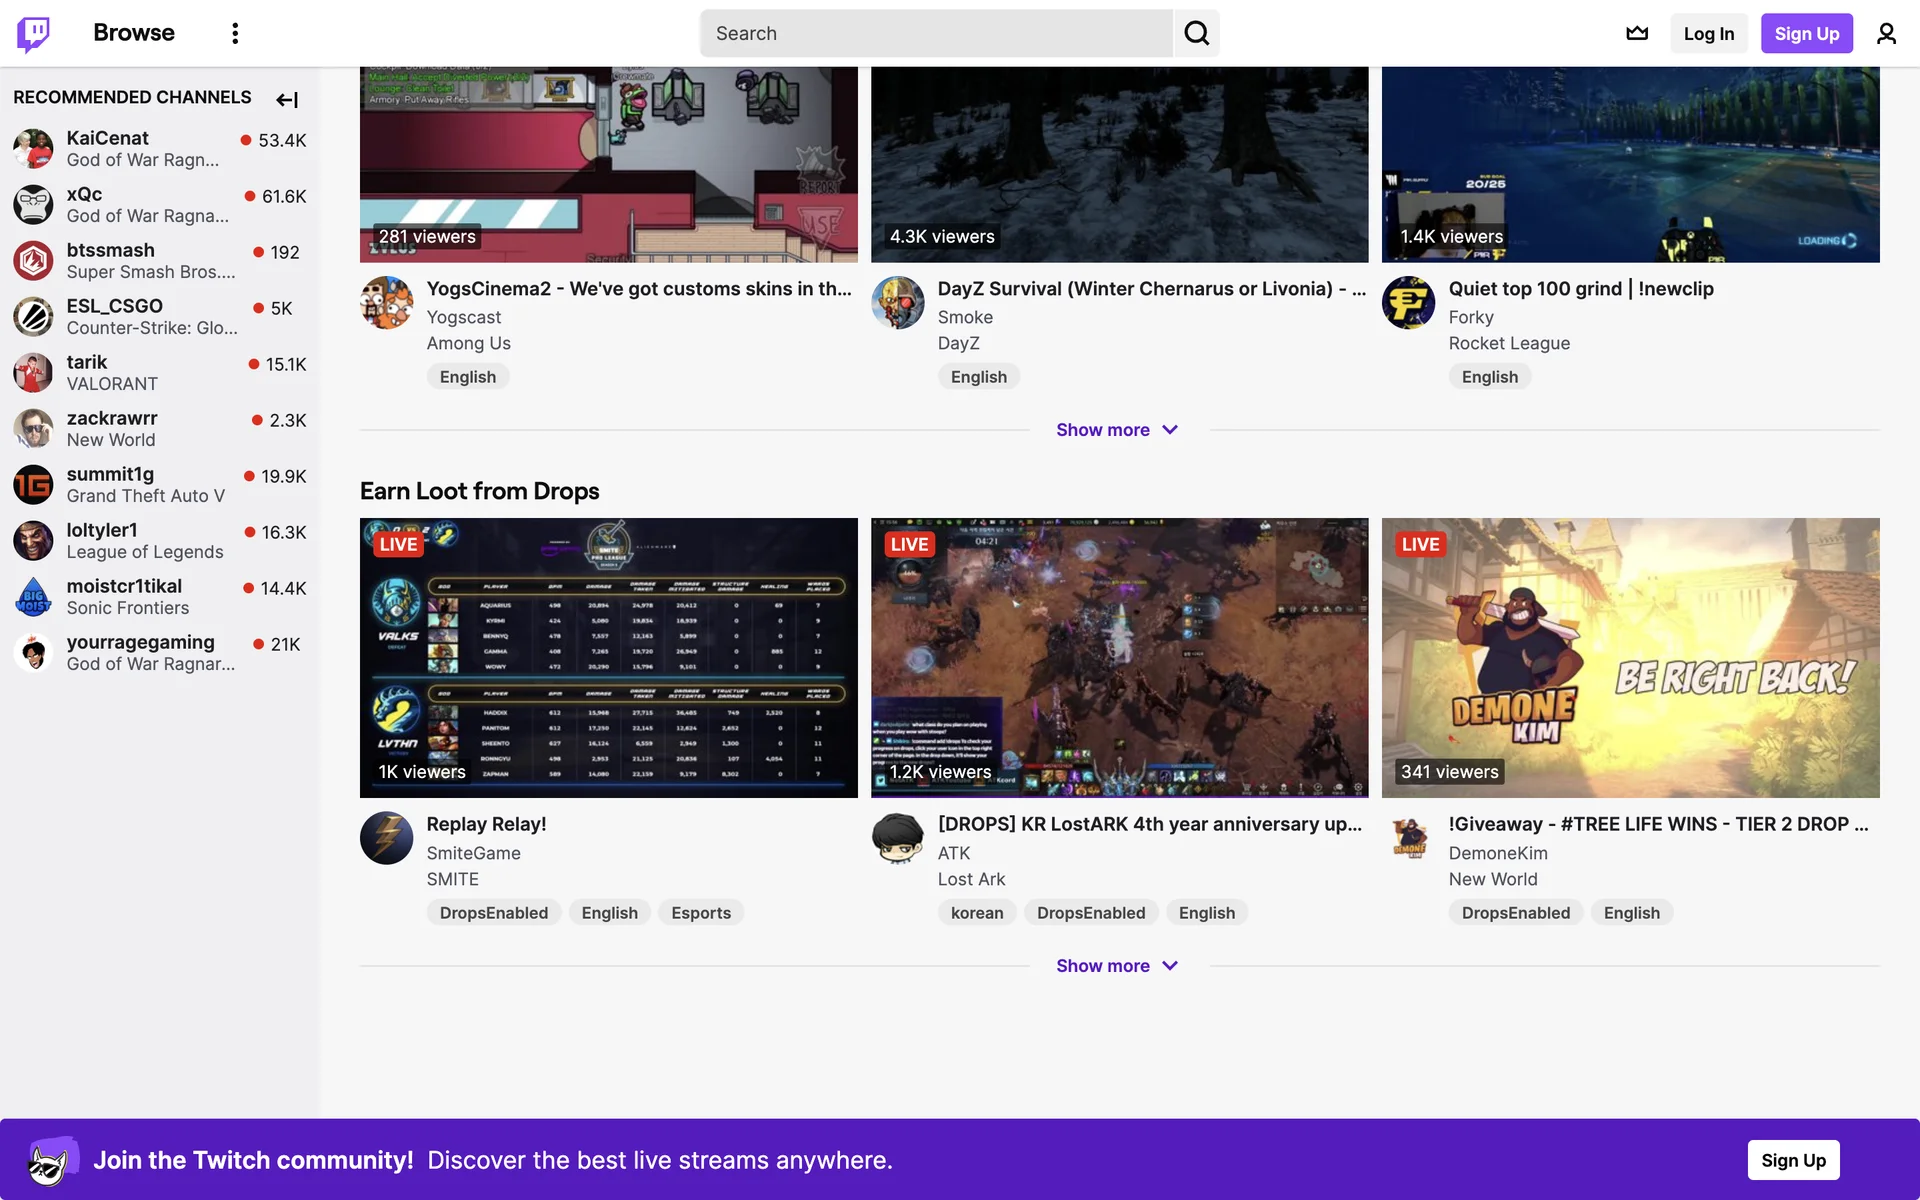Click Sign Up in bottom banner
Screen dimensions: 1920x1200
click(x=1793, y=1160)
